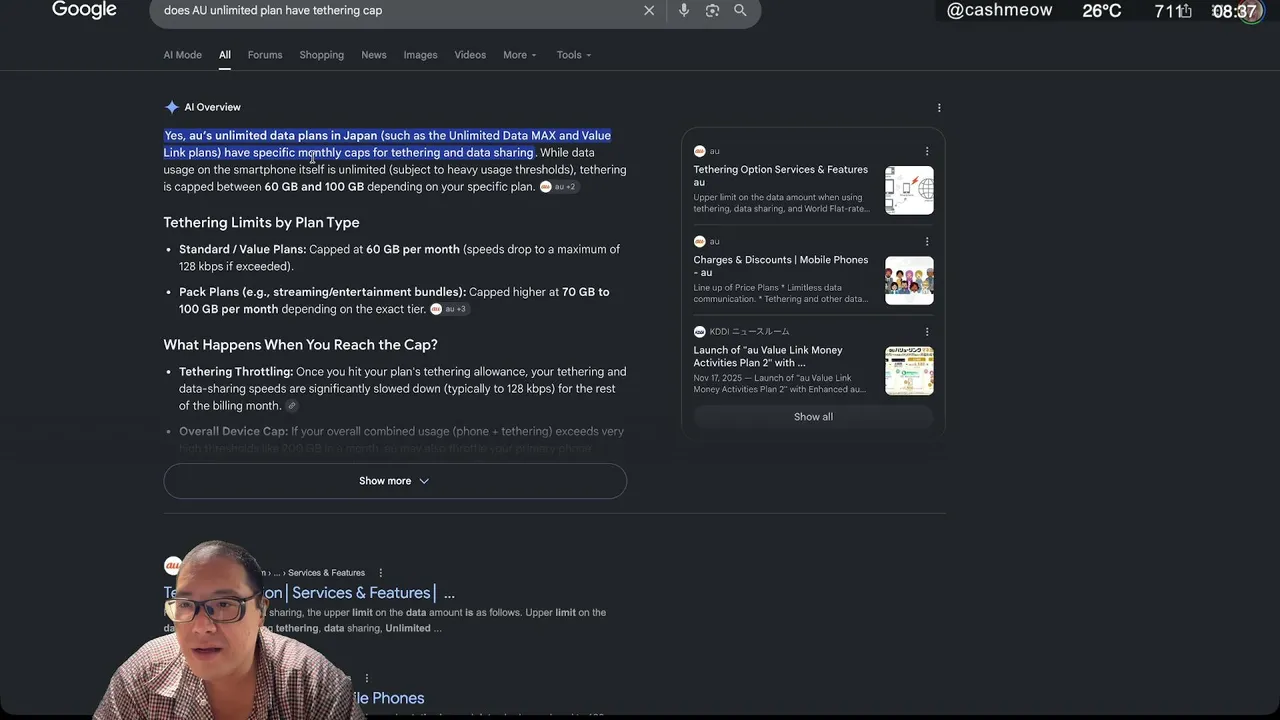1280x720 pixels.
Task: Click the Google logo
Action: (x=84, y=10)
